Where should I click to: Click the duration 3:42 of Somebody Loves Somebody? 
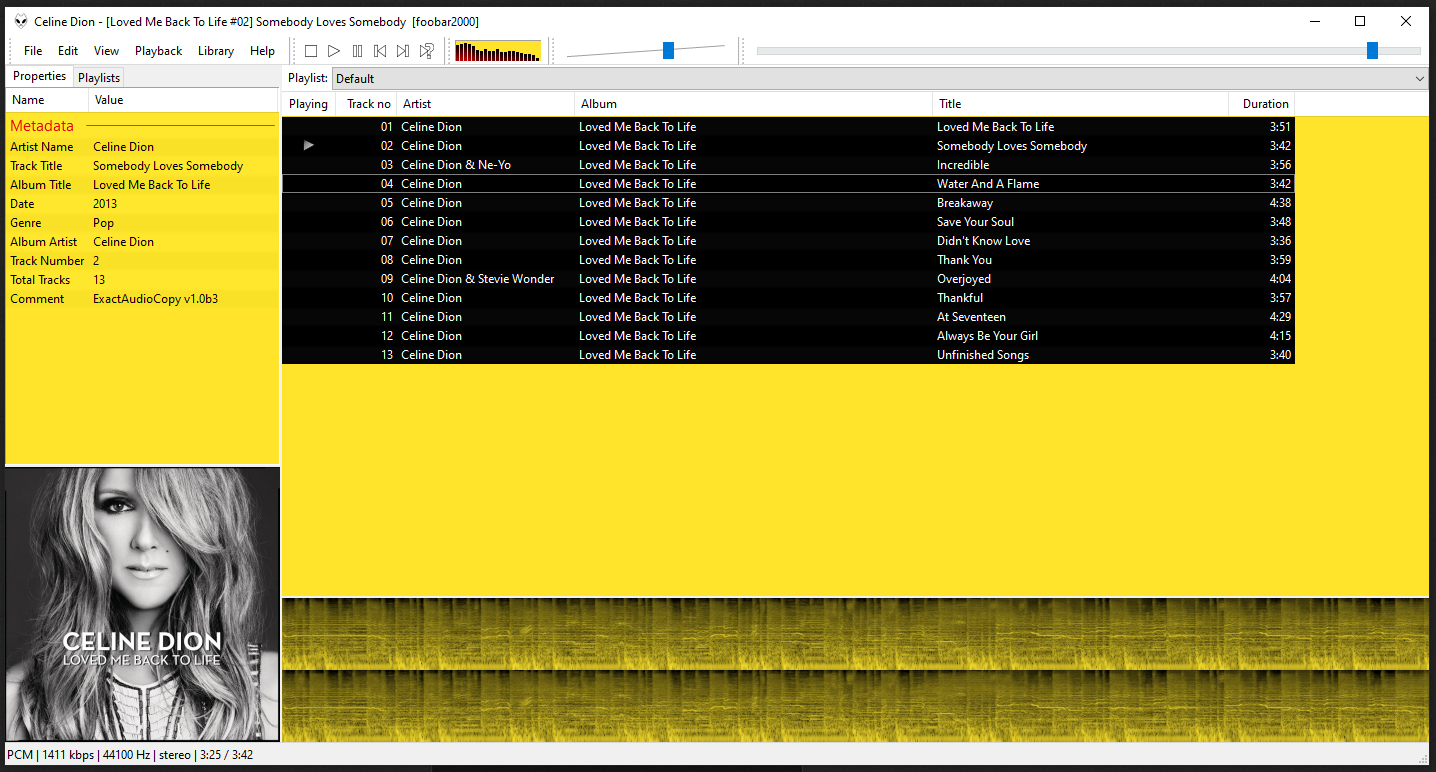(x=1280, y=146)
